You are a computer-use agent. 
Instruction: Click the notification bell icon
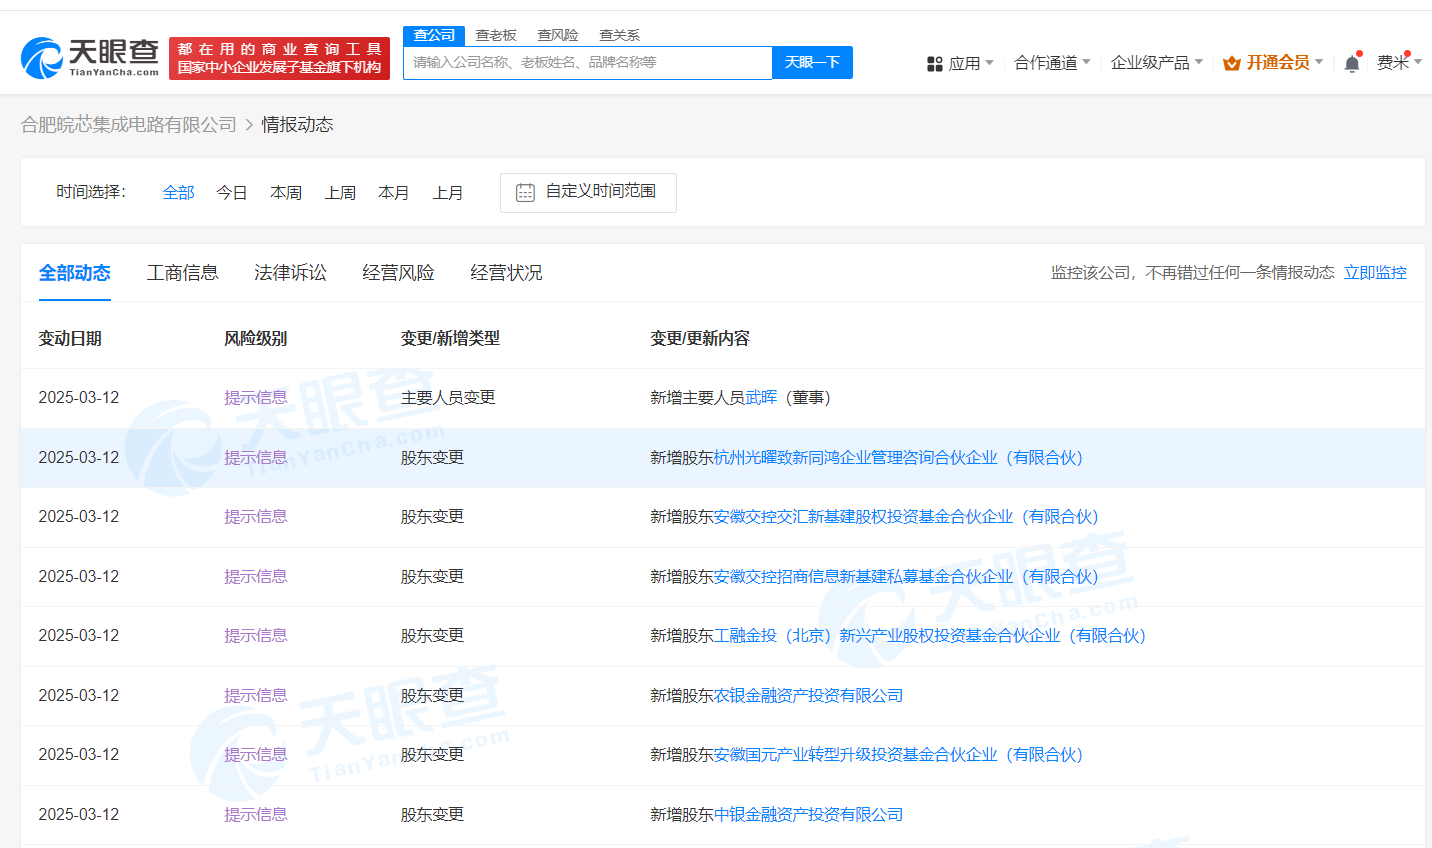(x=1352, y=63)
